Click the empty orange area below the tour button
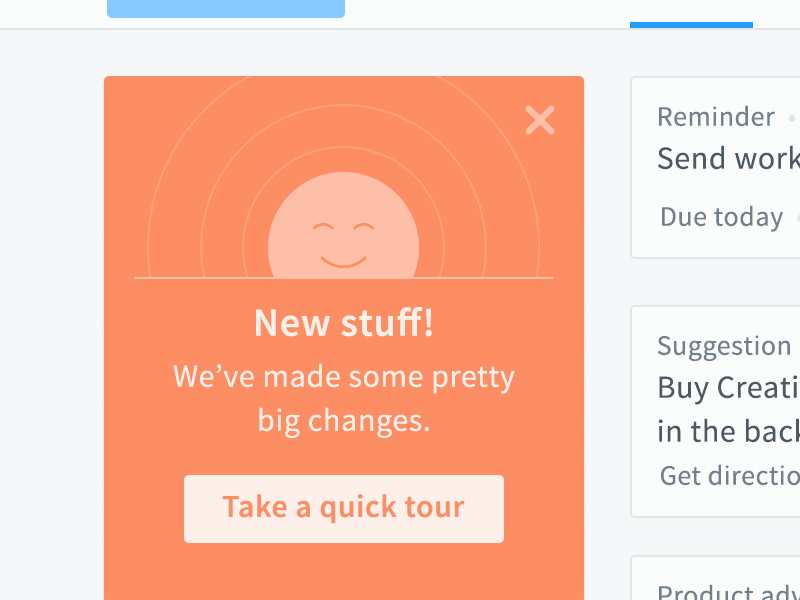The width and height of the screenshot is (800, 600). 344,571
